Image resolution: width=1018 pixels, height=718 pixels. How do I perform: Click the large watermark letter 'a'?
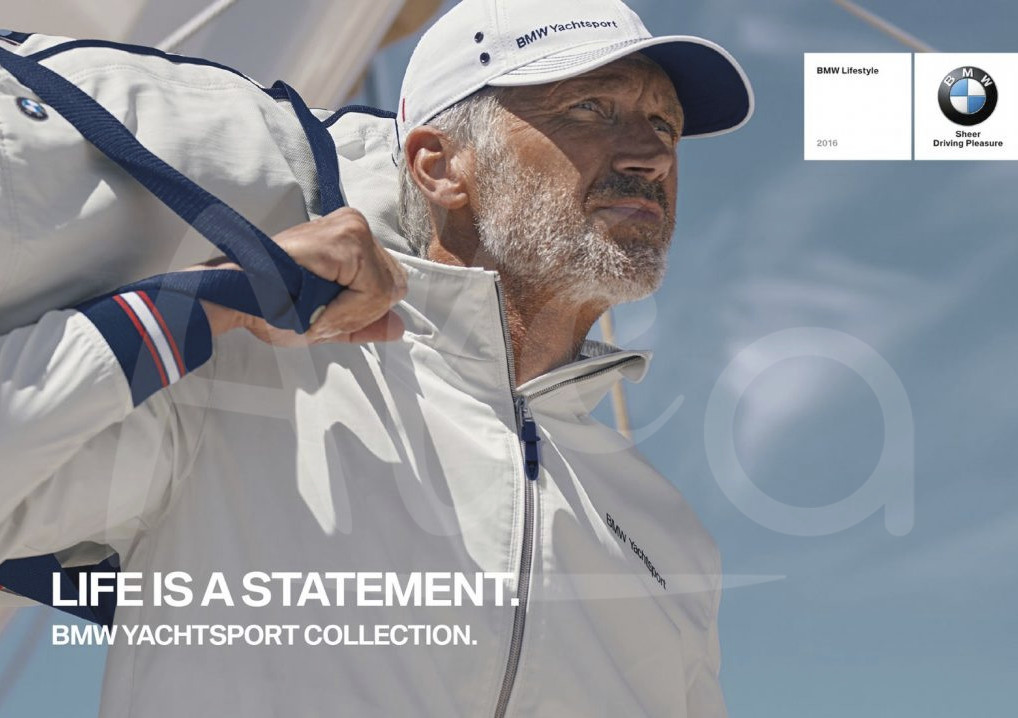(x=810, y=432)
